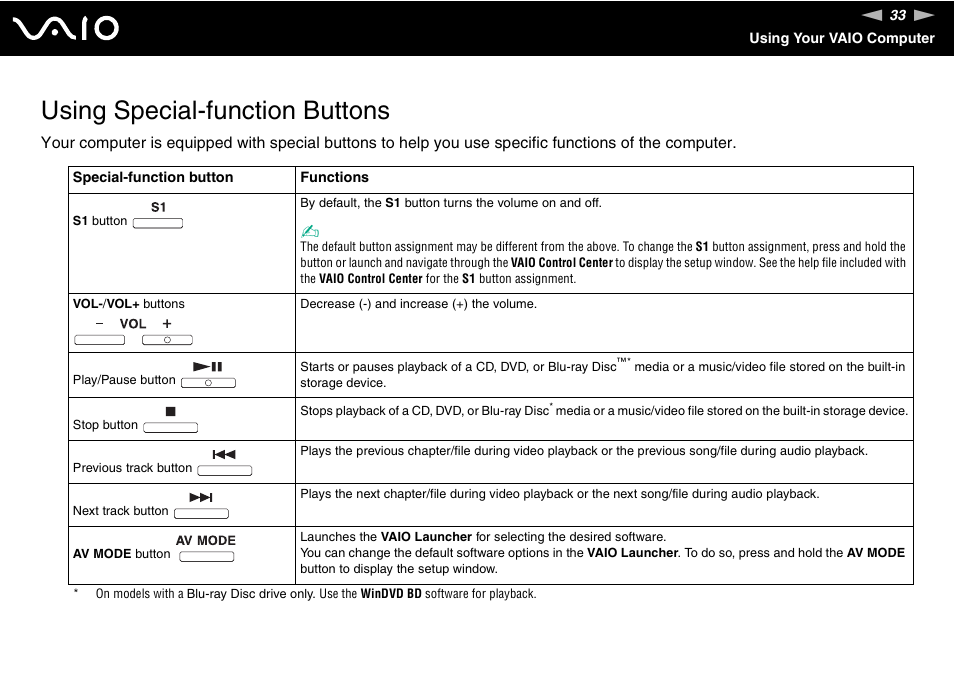Click the Previous track symbol icon

(x=224, y=454)
